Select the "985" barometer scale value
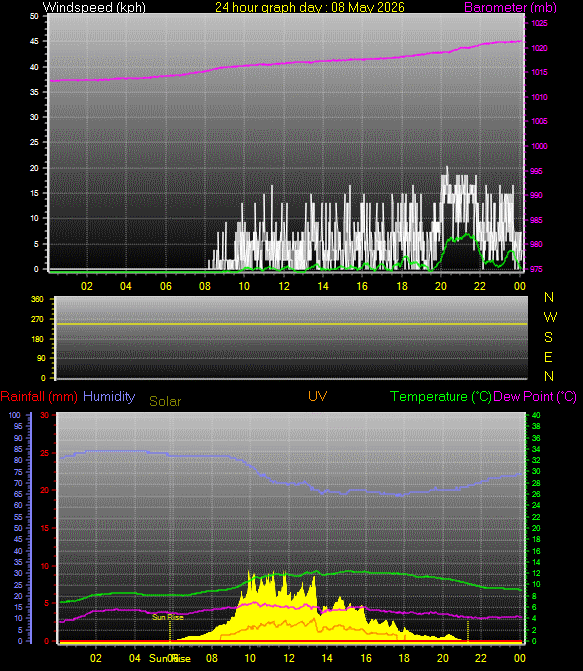Viewport: 583px width, 671px height. [x=537, y=220]
